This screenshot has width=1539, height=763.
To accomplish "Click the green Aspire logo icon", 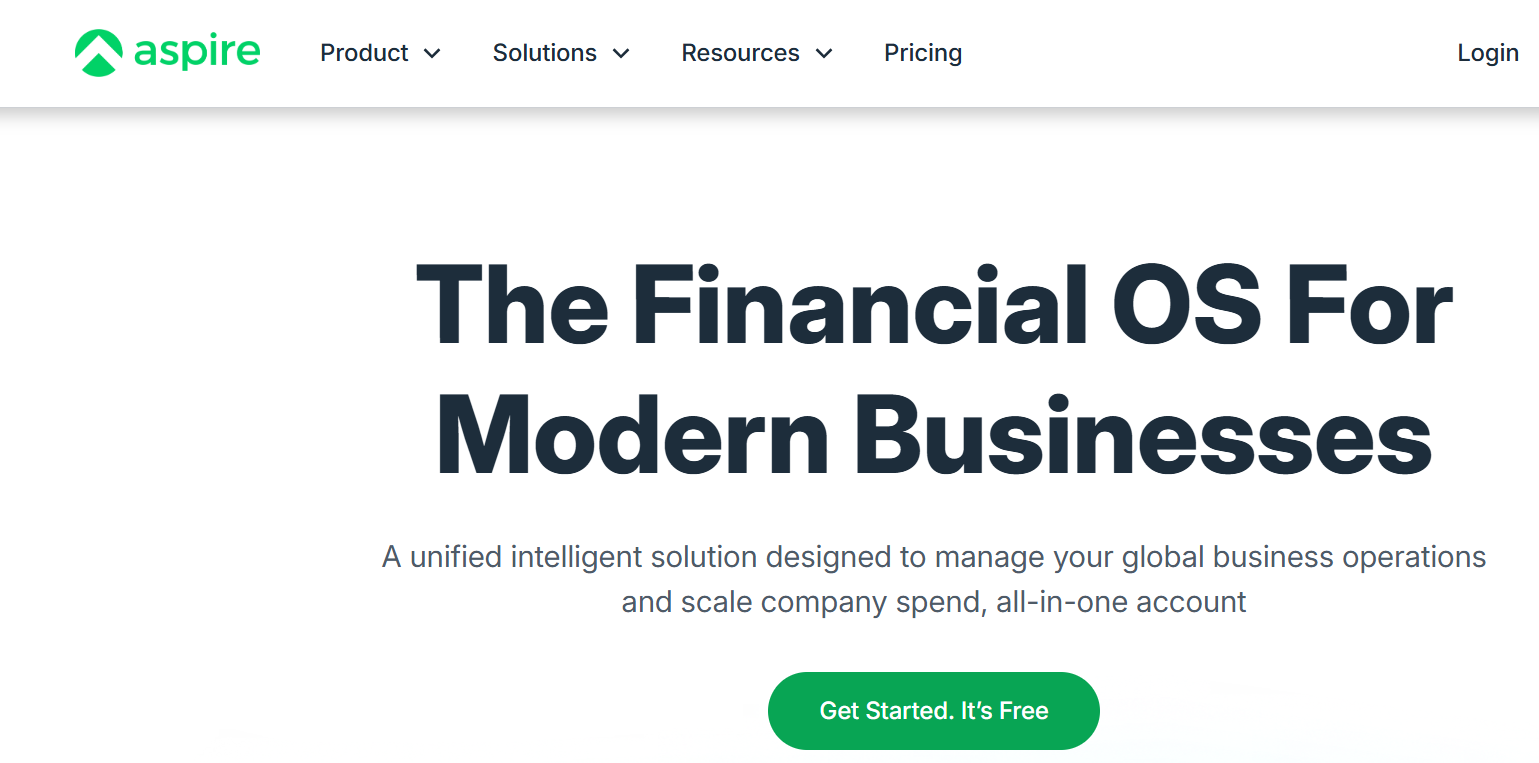I will [98, 53].
